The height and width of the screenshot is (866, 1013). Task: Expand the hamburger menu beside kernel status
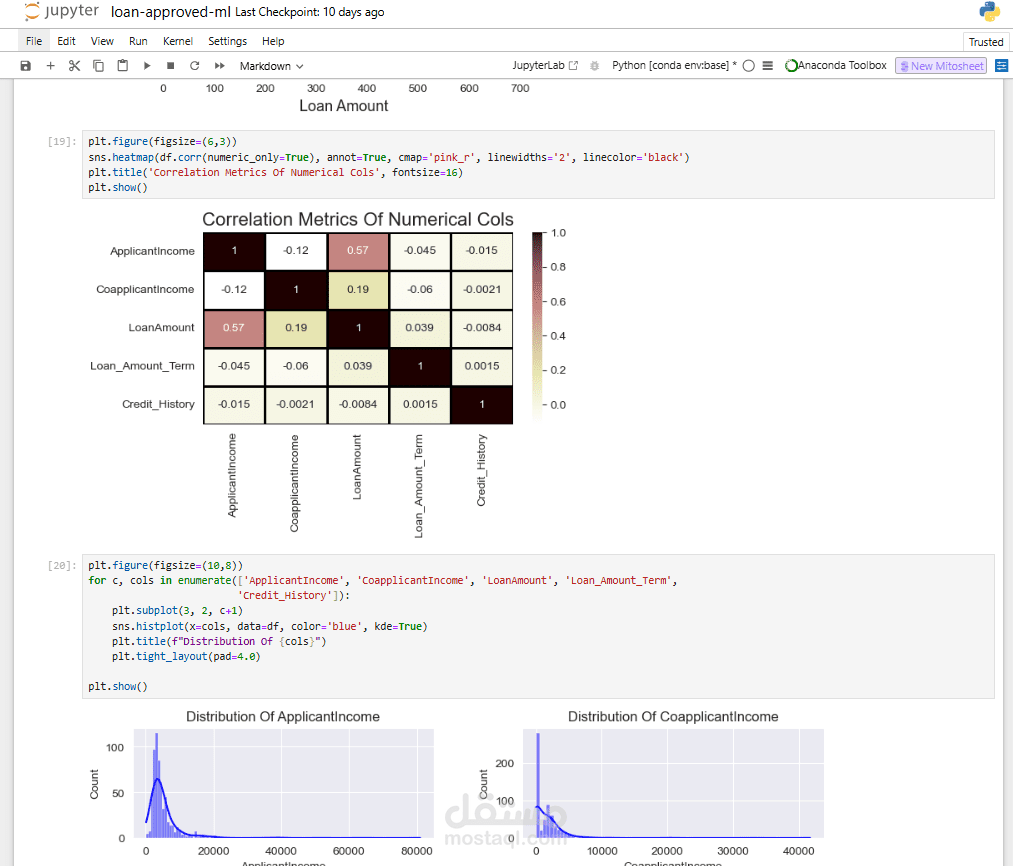click(x=768, y=66)
